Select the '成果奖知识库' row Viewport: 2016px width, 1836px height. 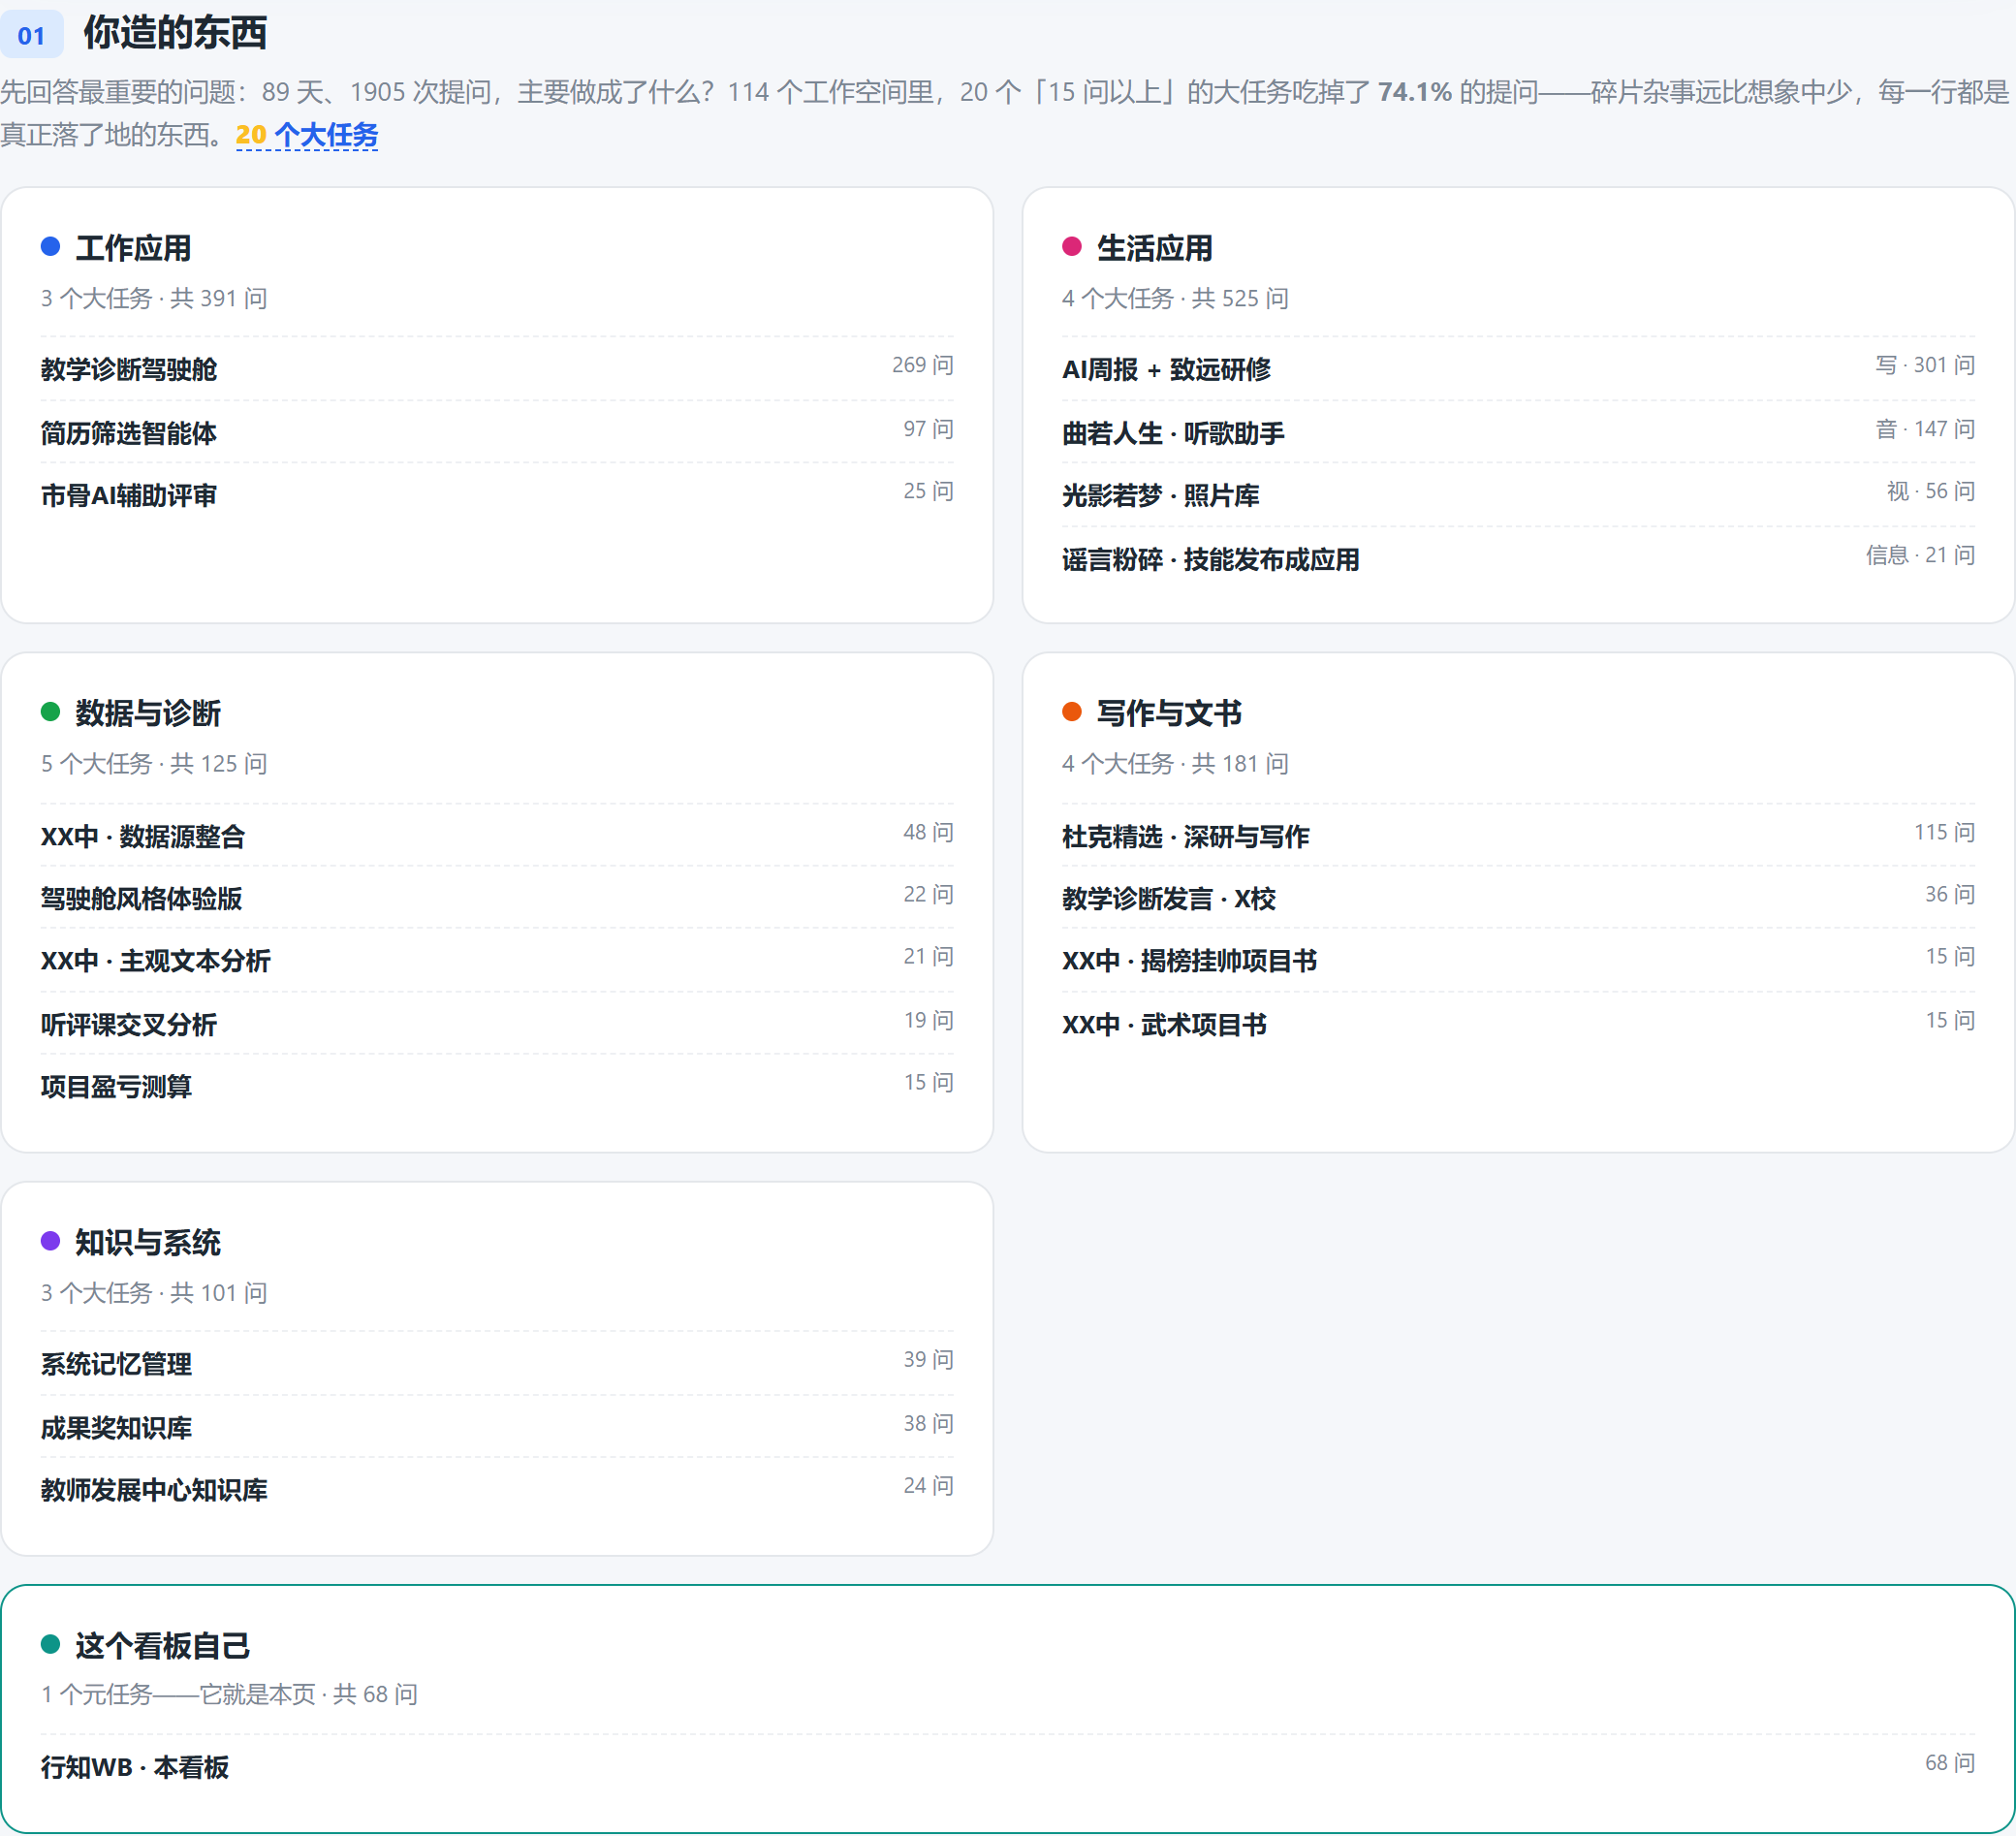click(497, 1427)
